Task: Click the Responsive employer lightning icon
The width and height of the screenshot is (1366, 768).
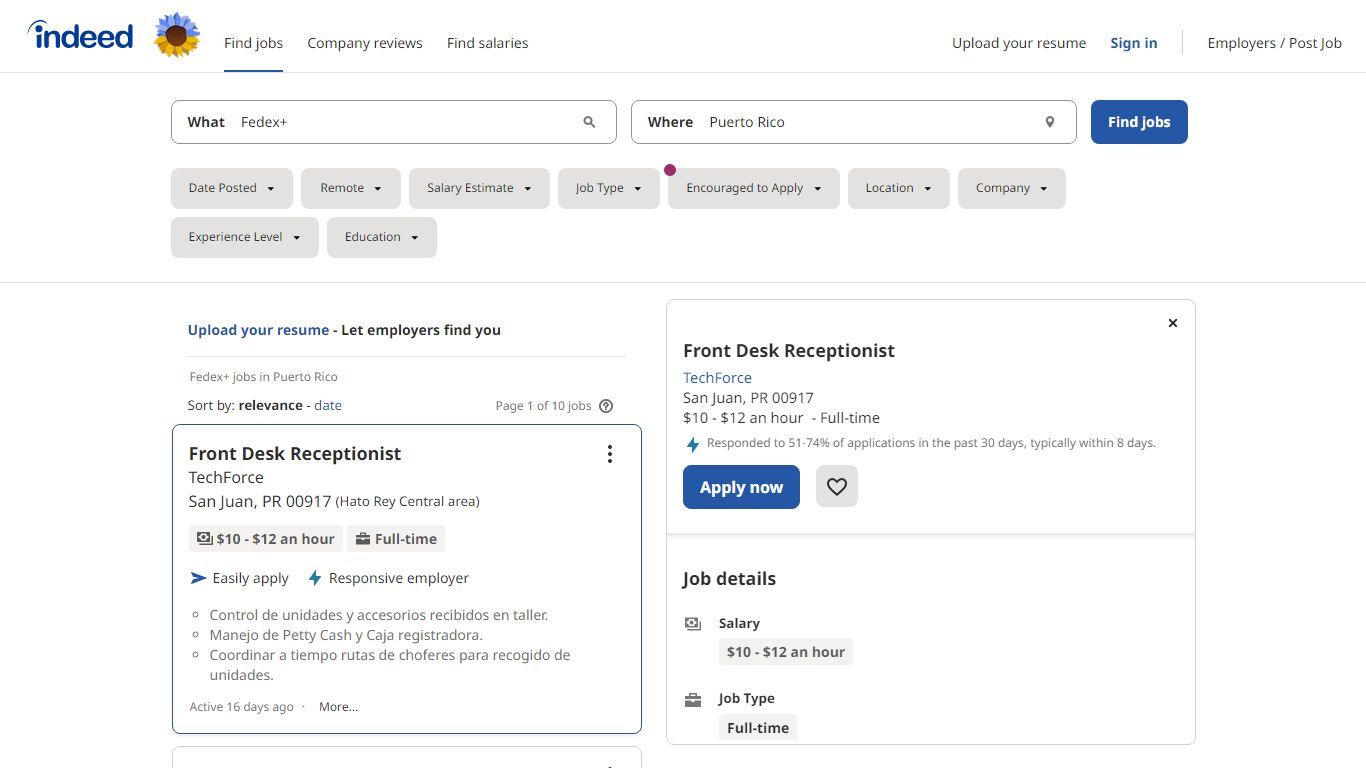Action: (x=315, y=578)
